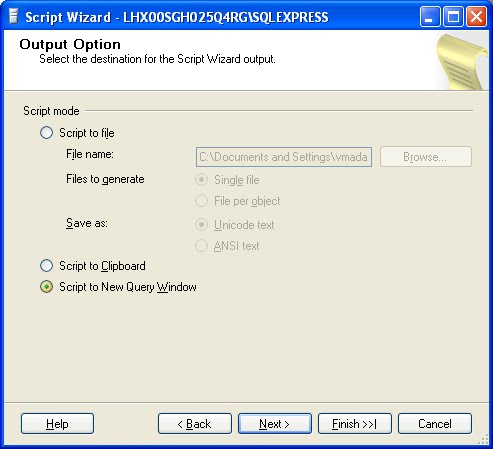Select the Script to file radio button
The image size is (493, 449).
(46, 133)
